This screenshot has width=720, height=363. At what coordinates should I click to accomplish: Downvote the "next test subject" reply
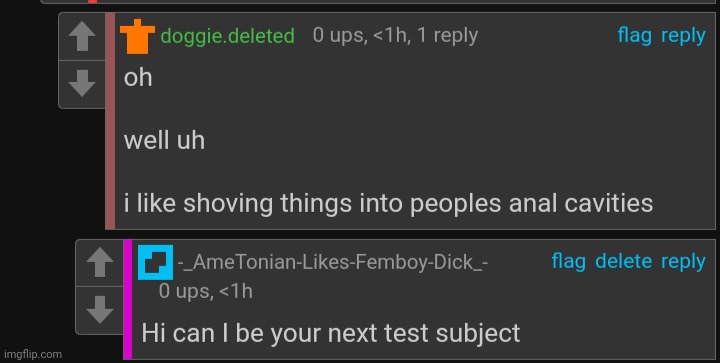pyautogui.click(x=100, y=310)
